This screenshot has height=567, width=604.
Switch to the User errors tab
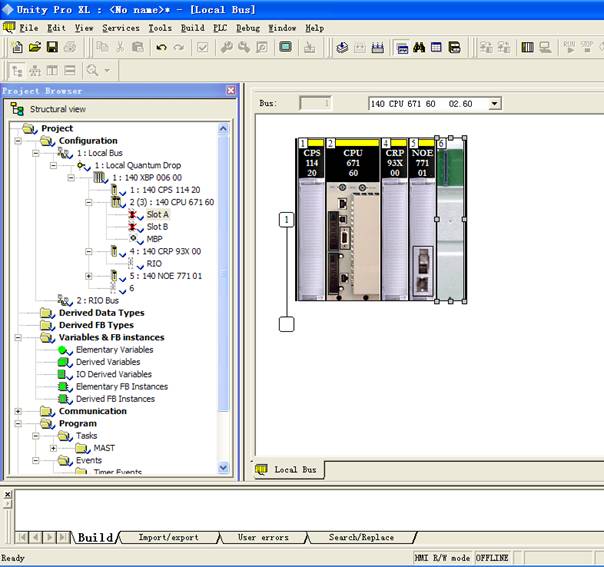tap(263, 537)
